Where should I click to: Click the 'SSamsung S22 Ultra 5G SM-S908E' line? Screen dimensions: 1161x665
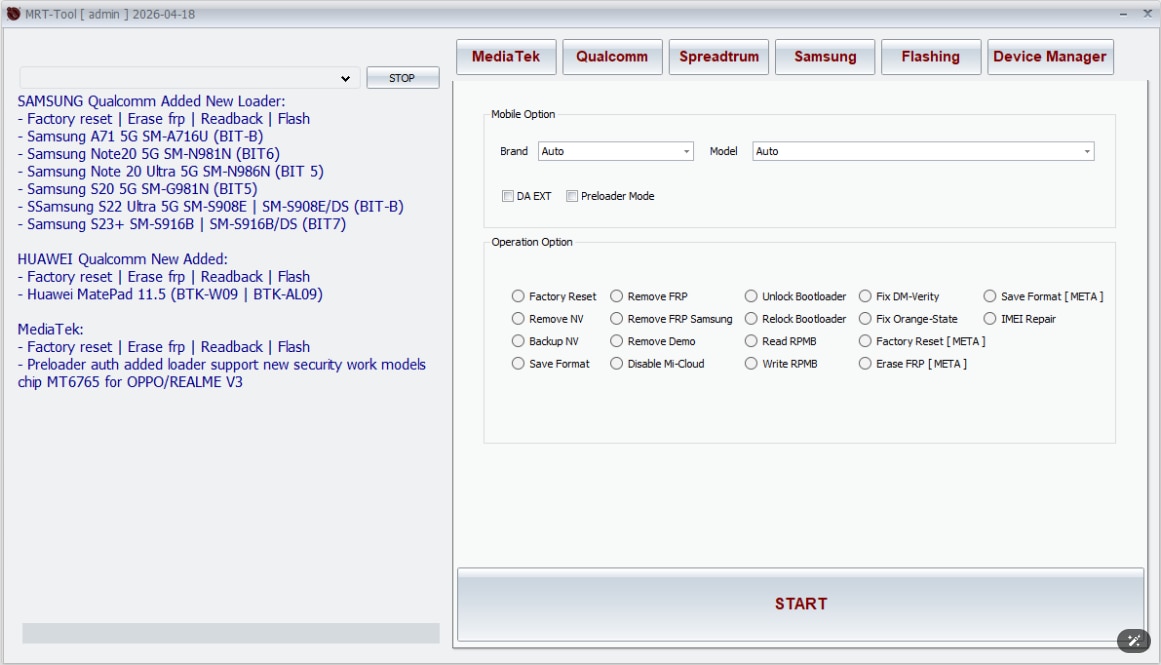[x=211, y=207]
